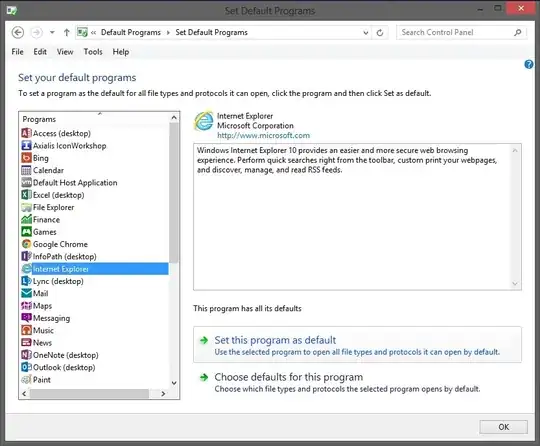Viewport: 540px width, 446px height.
Task: Click the Paint program icon
Action: coord(27,380)
